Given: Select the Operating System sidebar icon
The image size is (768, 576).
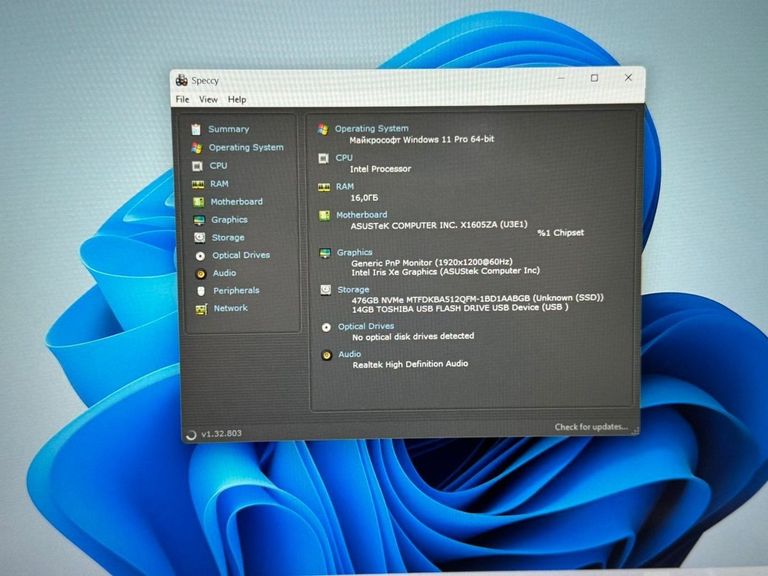Looking at the screenshot, I should pyautogui.click(x=196, y=147).
